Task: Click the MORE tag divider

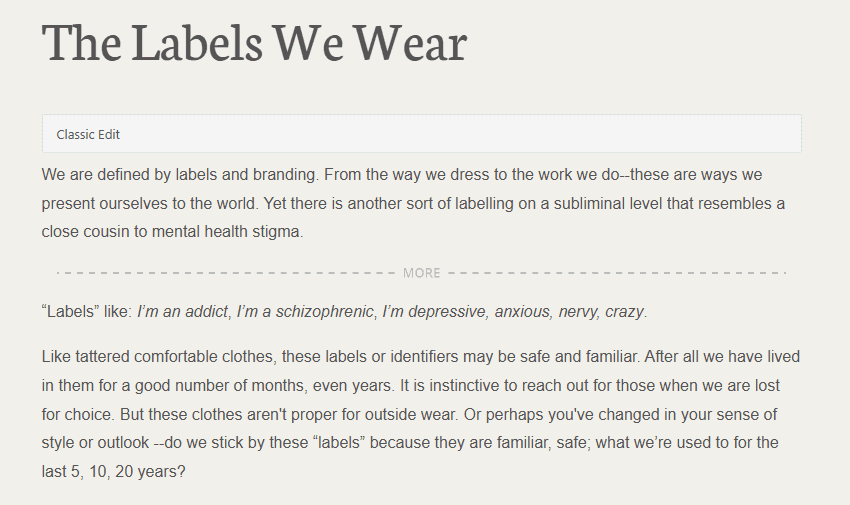Action: 421,273
